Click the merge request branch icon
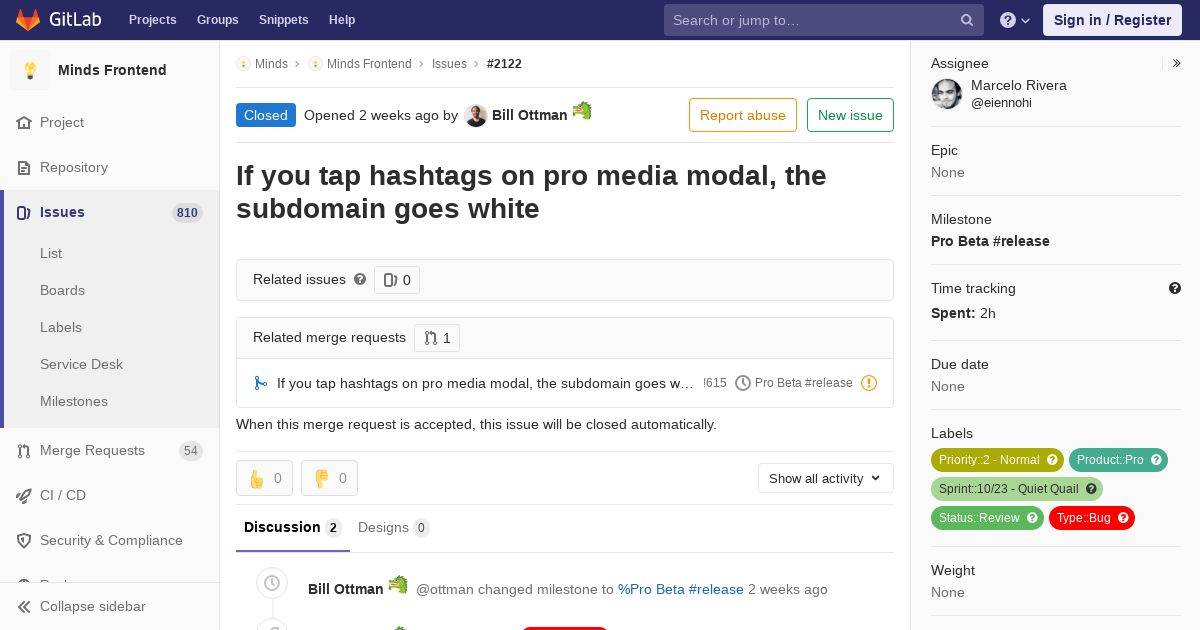1200x630 pixels. (260, 383)
